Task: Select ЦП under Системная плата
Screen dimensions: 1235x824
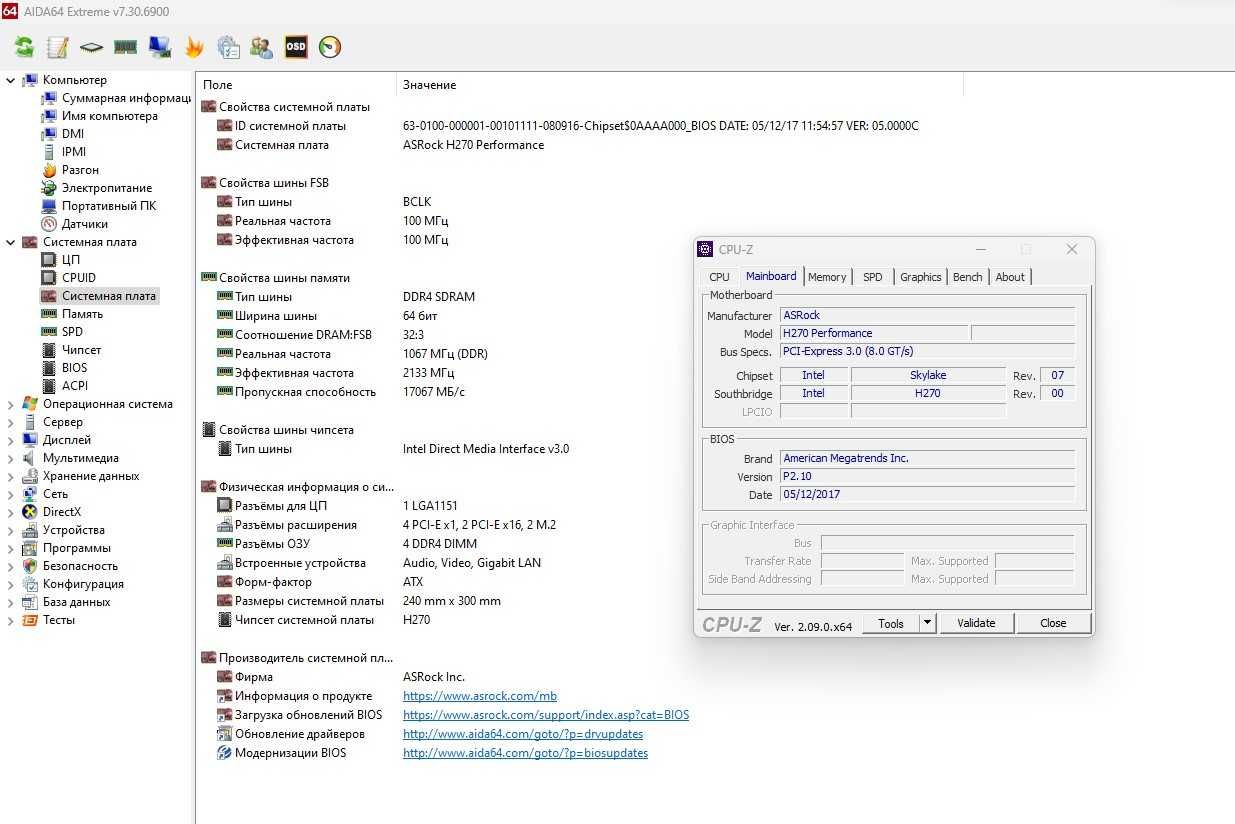Action: [x=70, y=260]
